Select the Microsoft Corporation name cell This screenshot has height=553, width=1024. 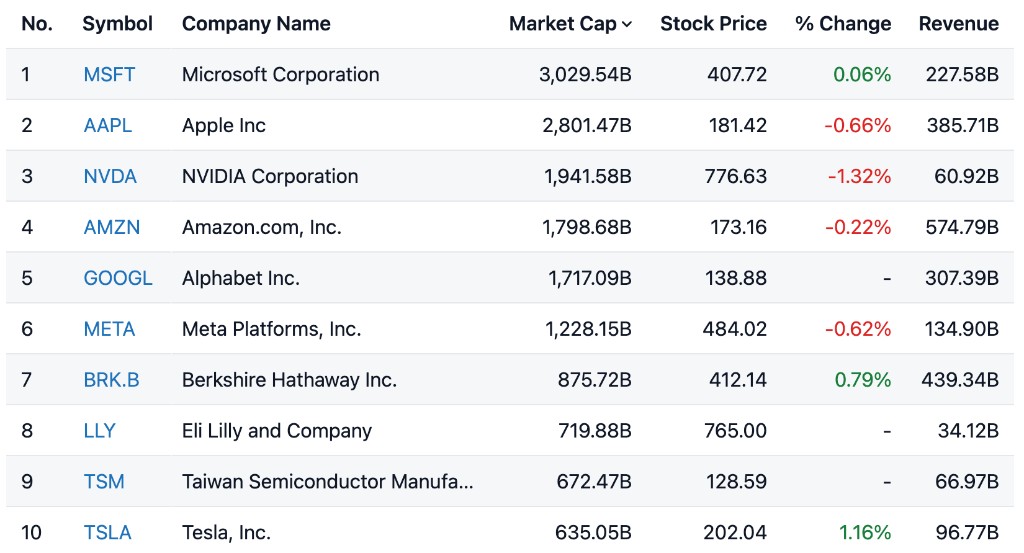click(x=281, y=75)
